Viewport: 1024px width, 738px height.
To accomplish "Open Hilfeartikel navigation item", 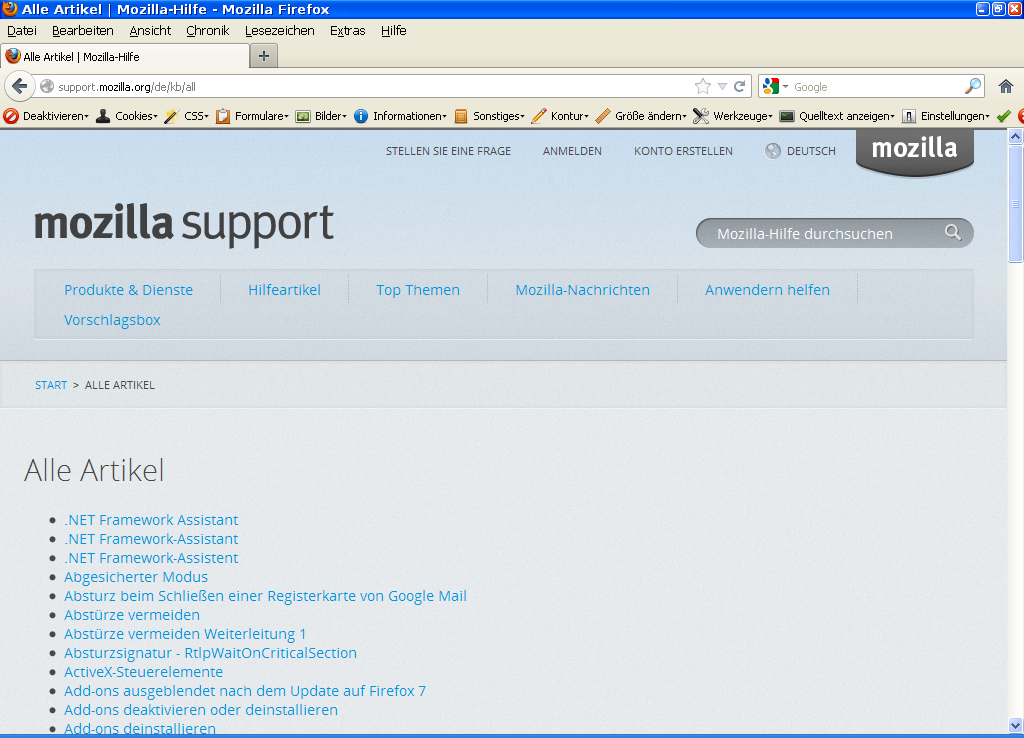I will (284, 290).
